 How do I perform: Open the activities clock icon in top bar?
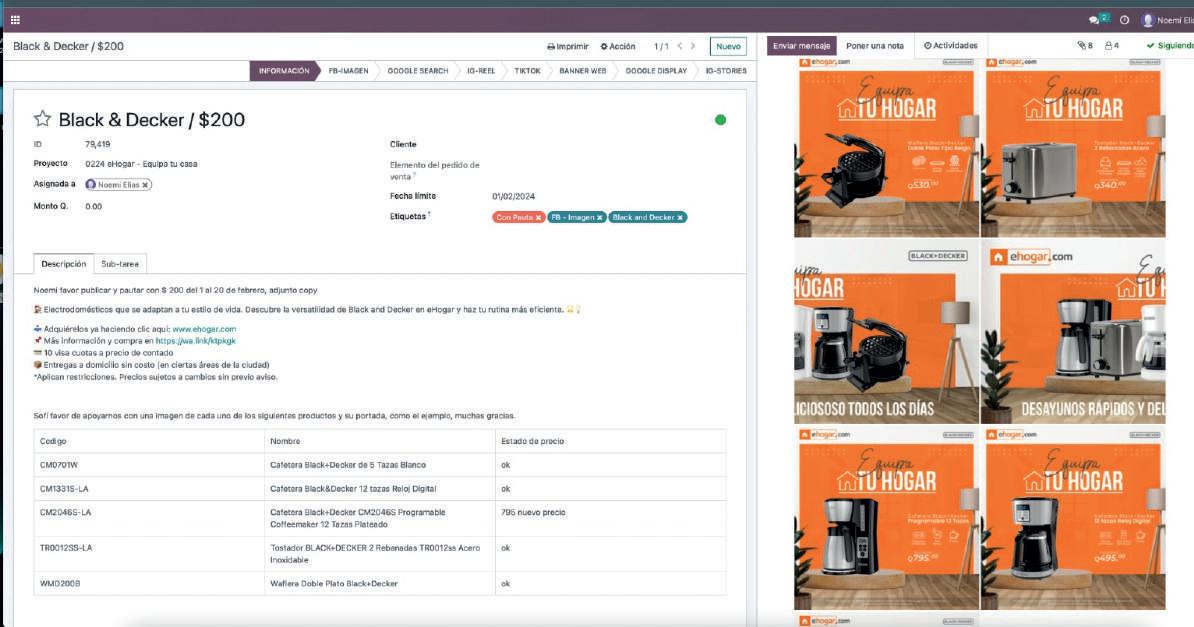[x=1124, y=21]
